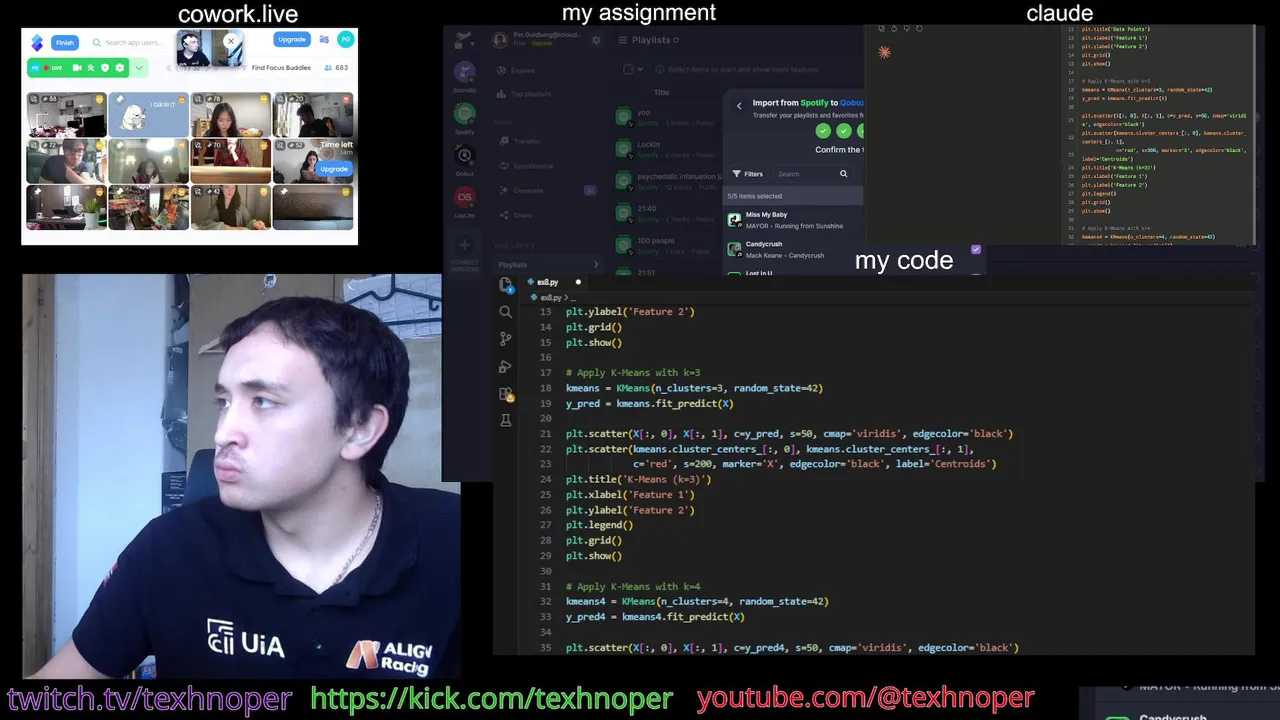1280x720 pixels.
Task: Toggle the select-all checkbox in Playlists
Action: pyautogui.click(x=628, y=69)
